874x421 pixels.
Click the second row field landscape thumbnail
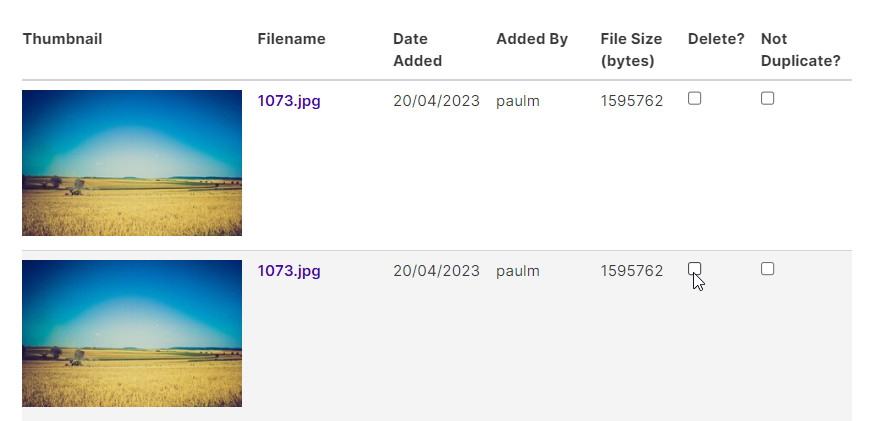[132, 333]
